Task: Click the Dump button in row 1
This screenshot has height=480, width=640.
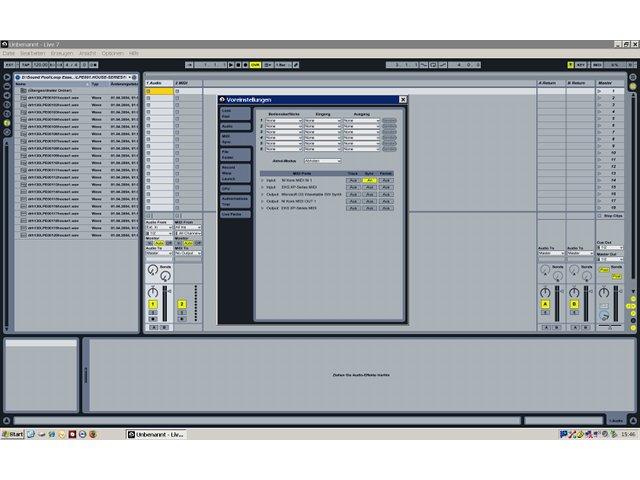Action: (389, 121)
